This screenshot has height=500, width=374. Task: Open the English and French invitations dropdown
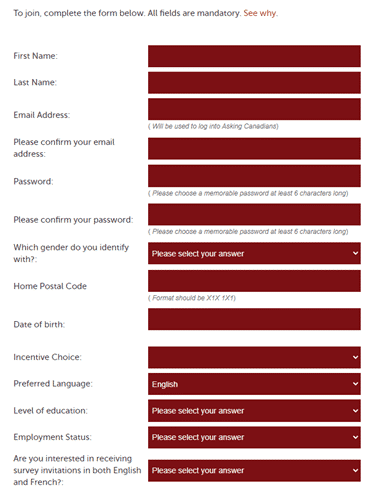pyautogui.click(x=254, y=471)
